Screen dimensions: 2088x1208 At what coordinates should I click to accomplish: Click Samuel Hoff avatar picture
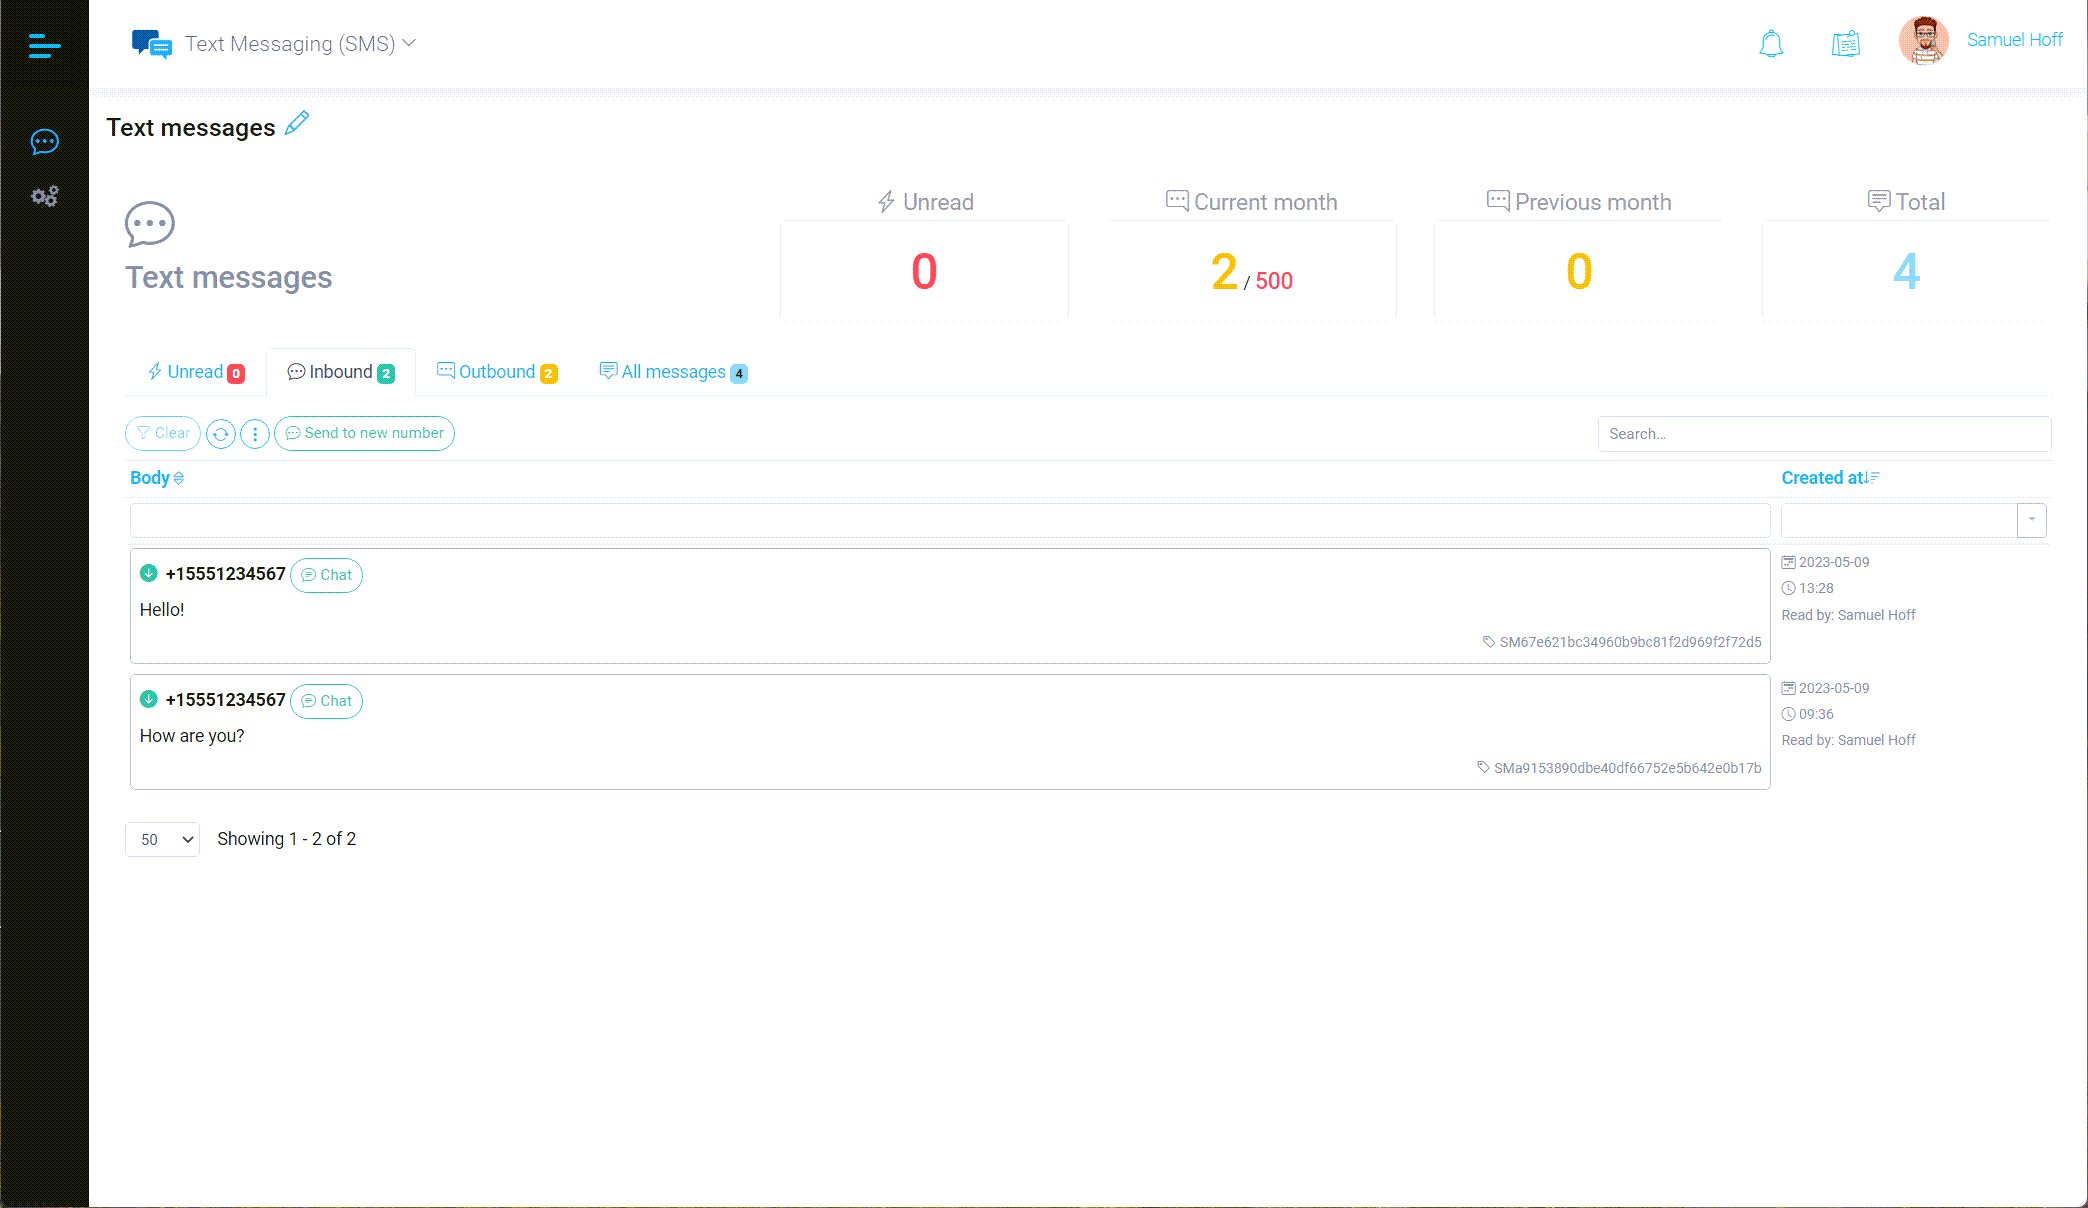[x=1923, y=41]
